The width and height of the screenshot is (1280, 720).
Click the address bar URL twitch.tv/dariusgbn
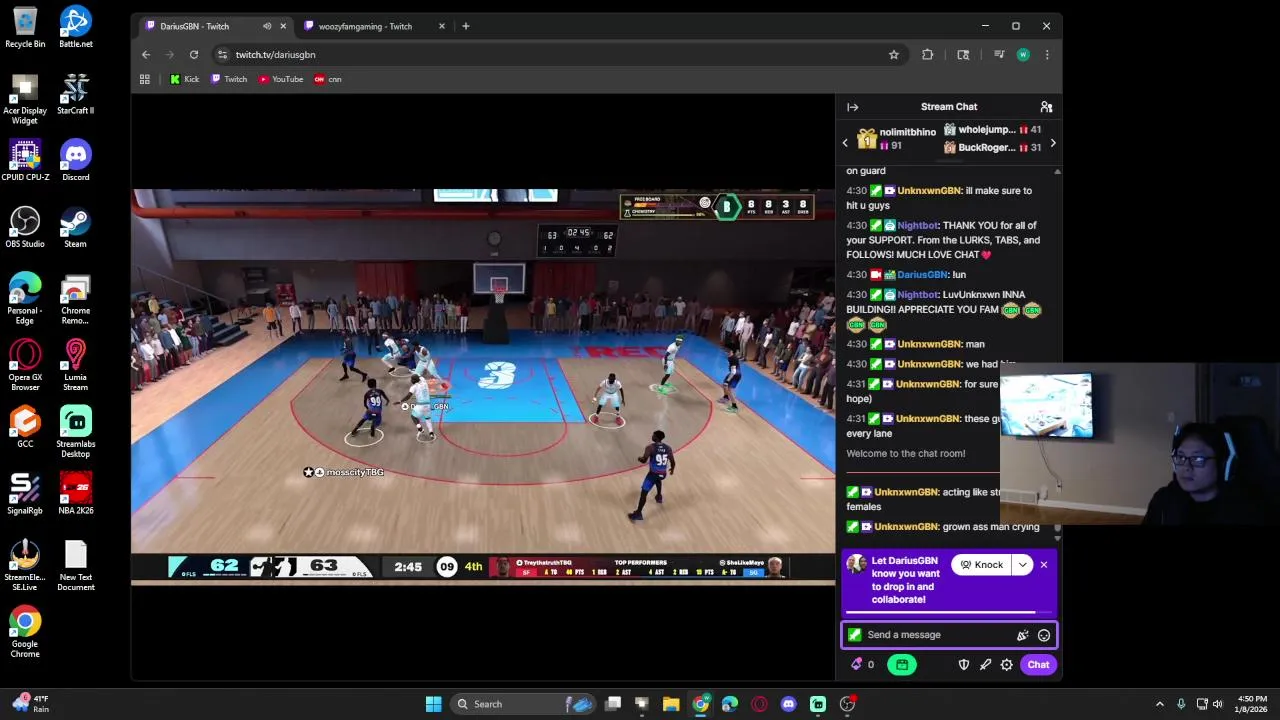(x=275, y=55)
